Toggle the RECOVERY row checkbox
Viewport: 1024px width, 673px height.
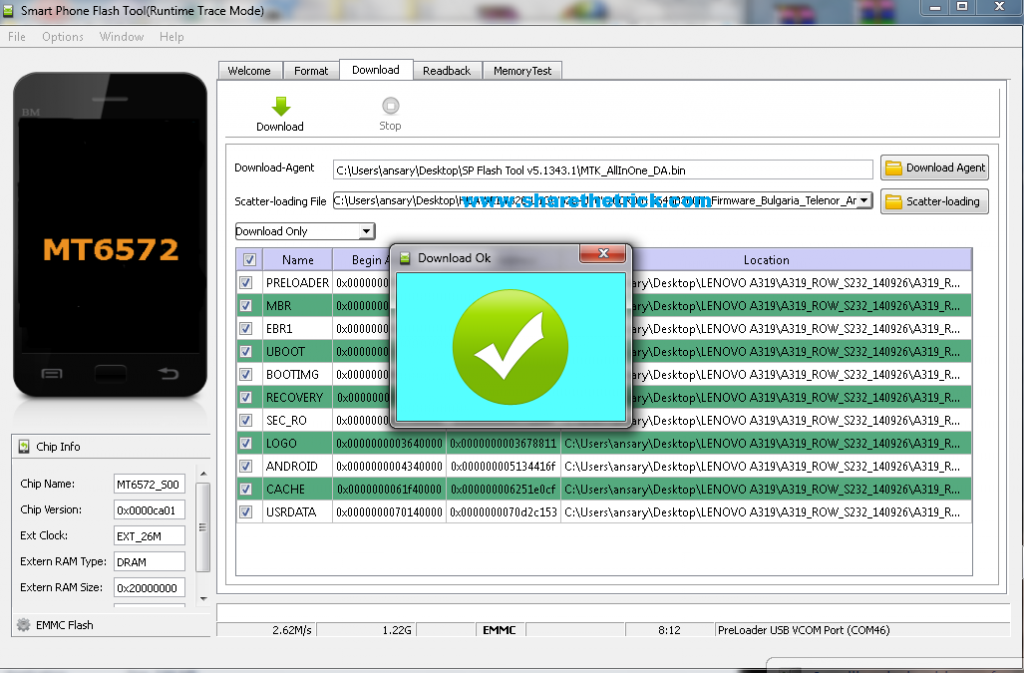tap(246, 398)
